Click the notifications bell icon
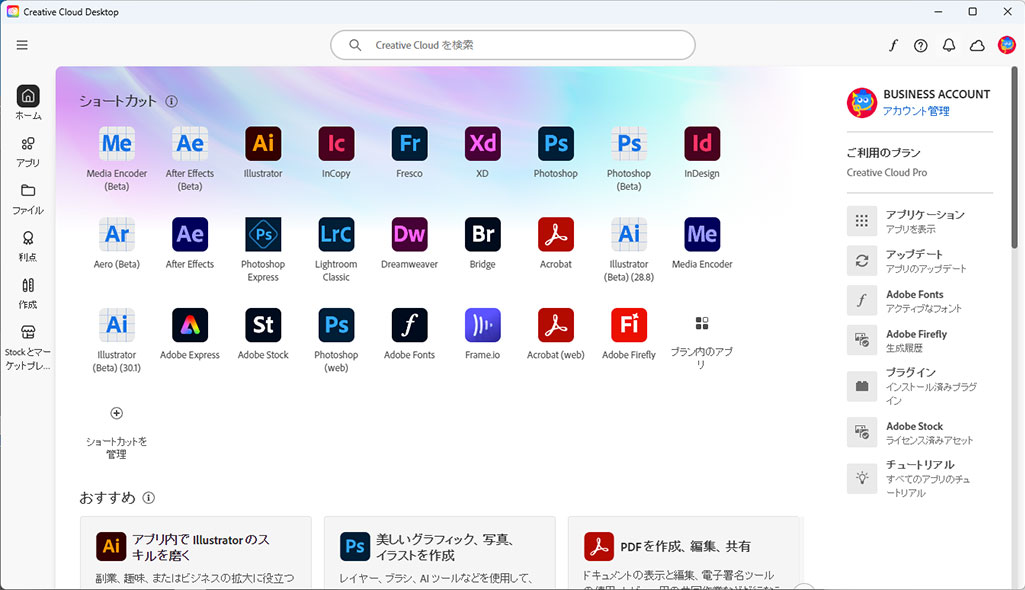 (949, 45)
